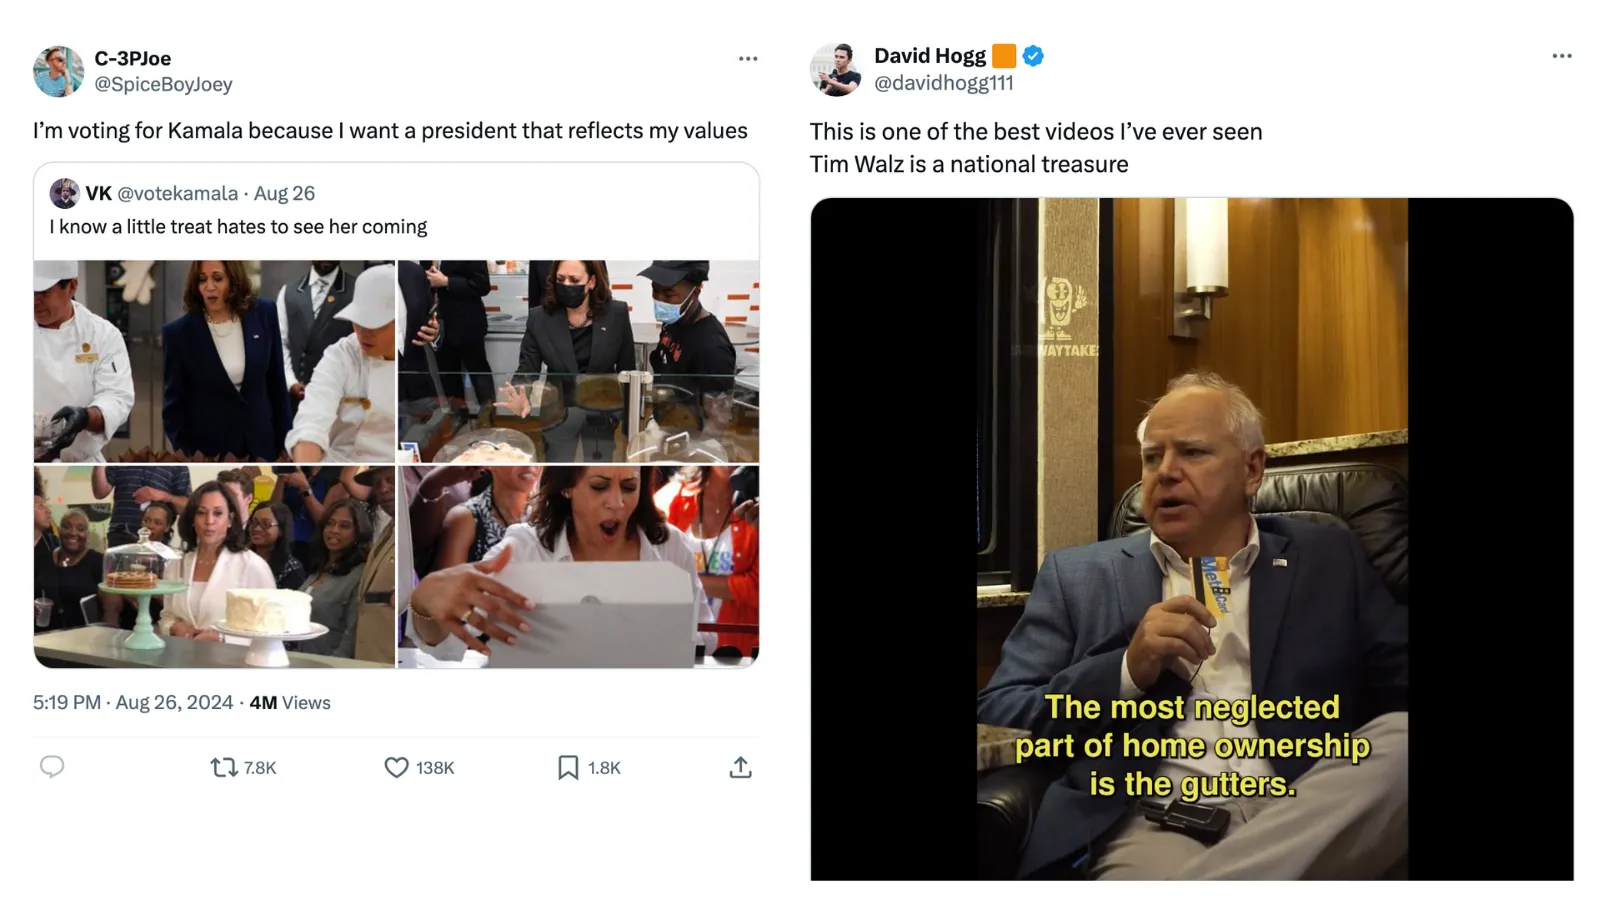Click the VK quoted tweet avatar
The height and width of the screenshot is (900, 1600).
(64, 193)
